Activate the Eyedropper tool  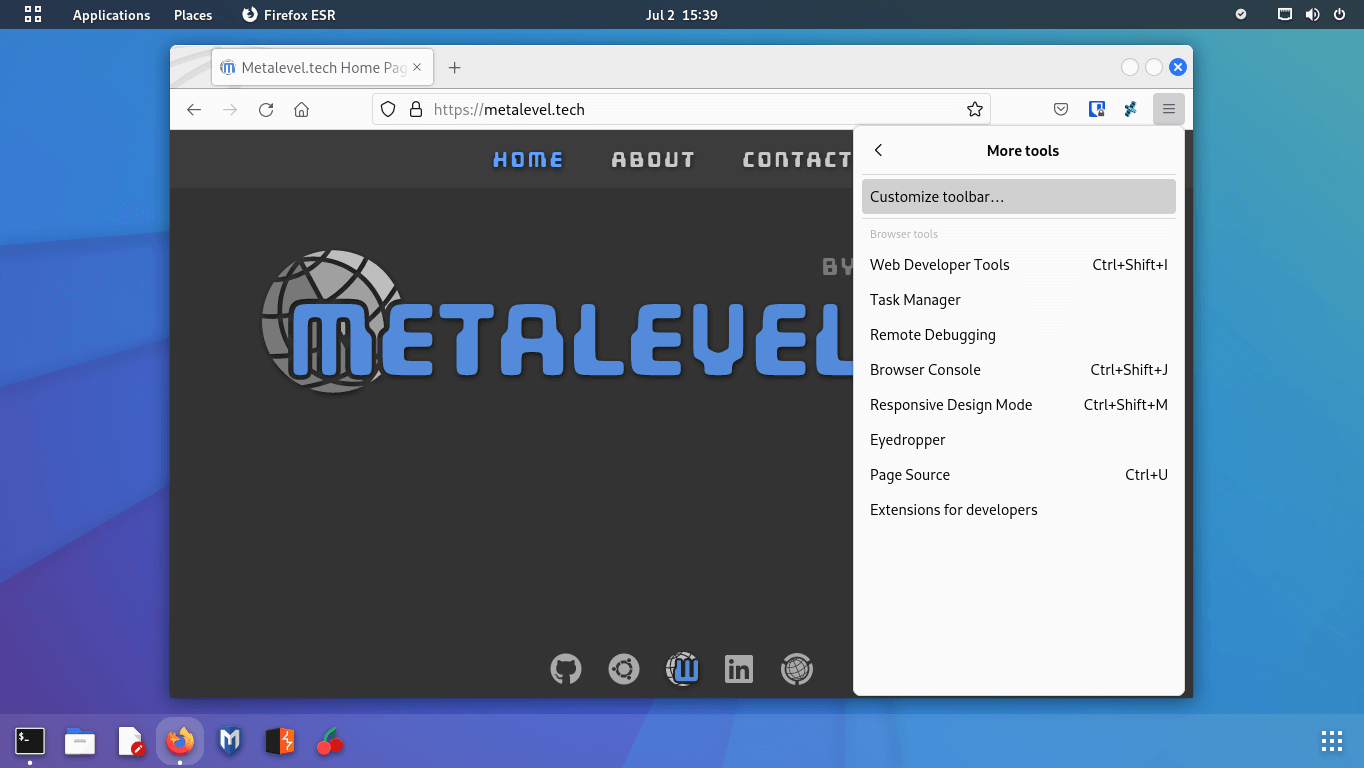[x=1019, y=440]
